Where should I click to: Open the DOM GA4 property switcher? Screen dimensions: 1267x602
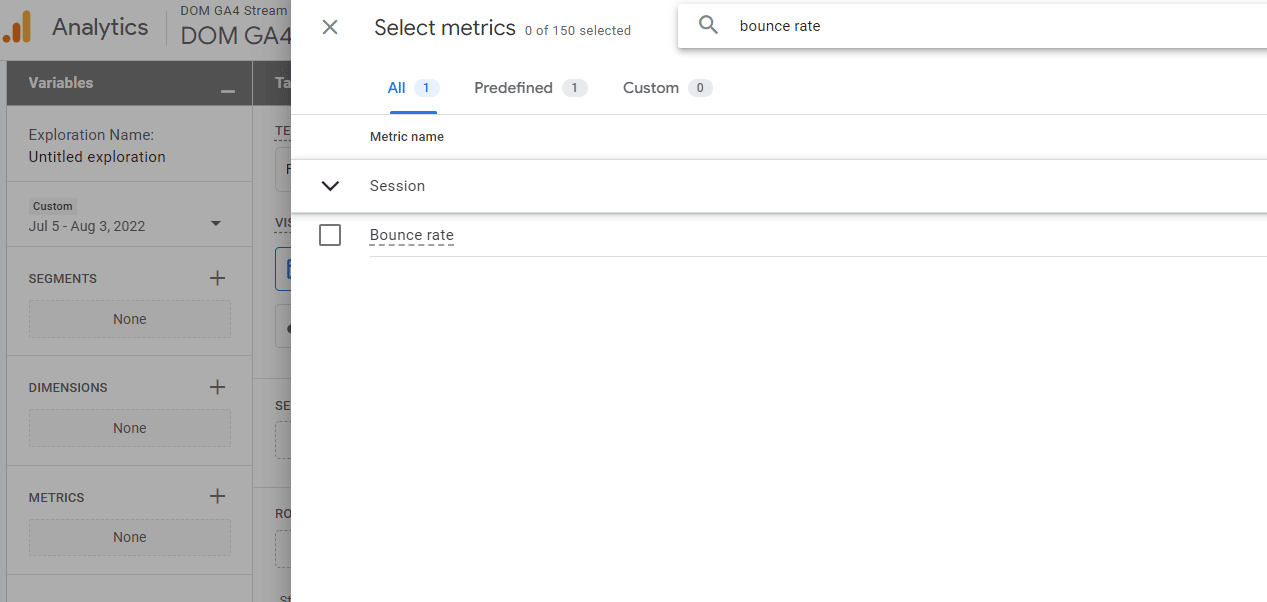[x=234, y=34]
